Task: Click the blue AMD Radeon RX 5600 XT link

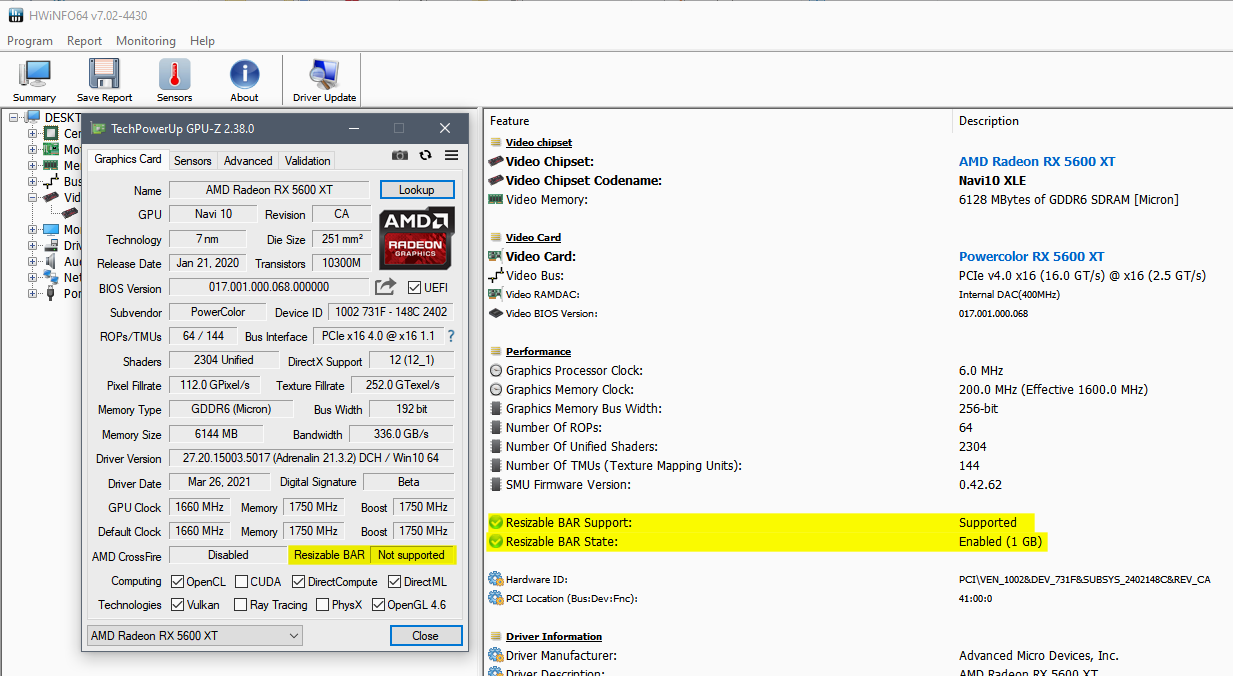Action: (1037, 161)
